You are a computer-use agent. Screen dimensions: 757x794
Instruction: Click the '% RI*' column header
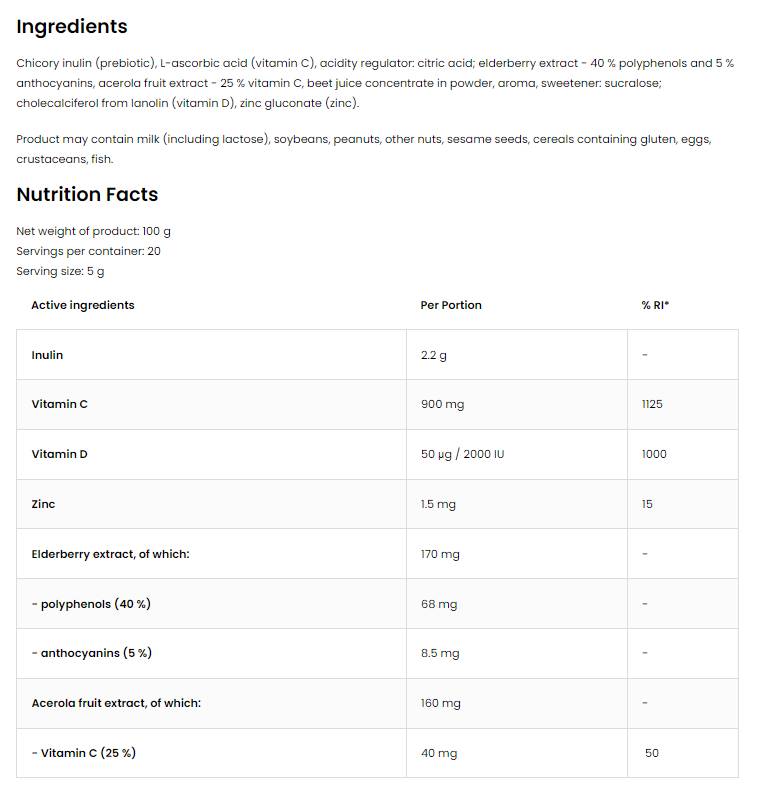tap(655, 305)
